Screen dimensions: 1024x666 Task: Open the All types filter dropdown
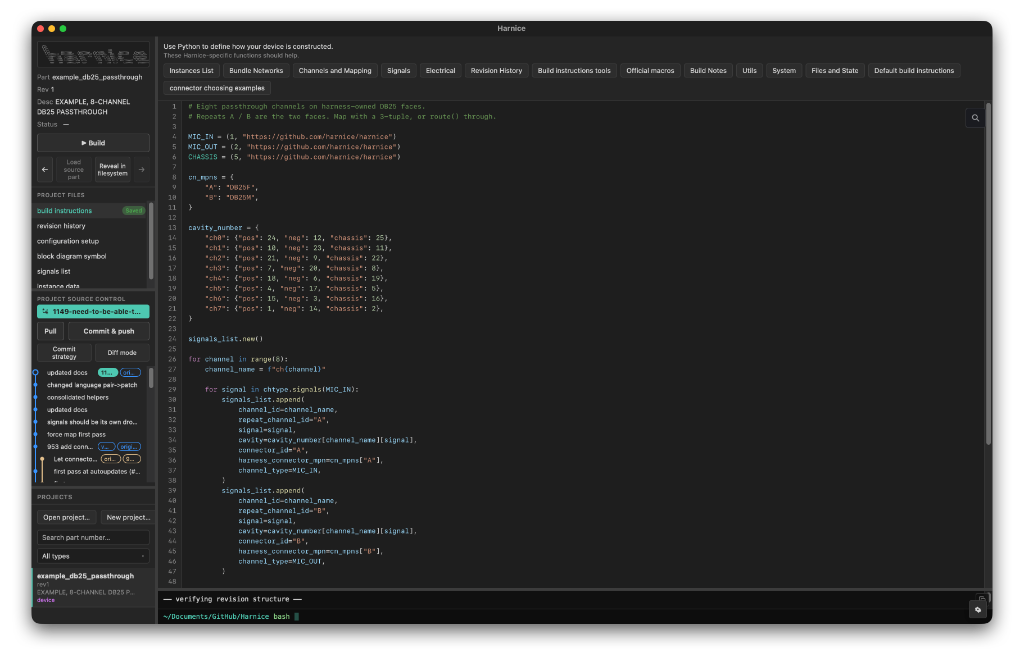pos(93,556)
